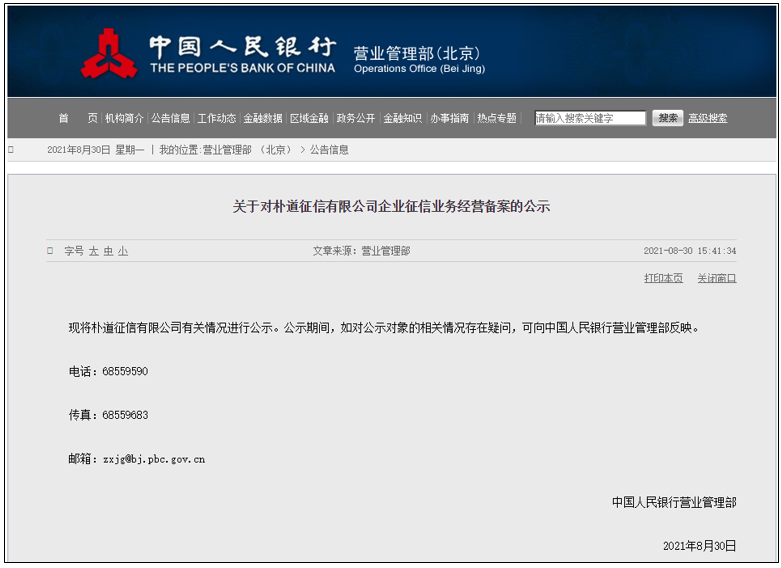Viewport: 781px width, 568px height.
Task: Click the email zxjg@bj.pbc.gov.cn
Action: point(154,459)
